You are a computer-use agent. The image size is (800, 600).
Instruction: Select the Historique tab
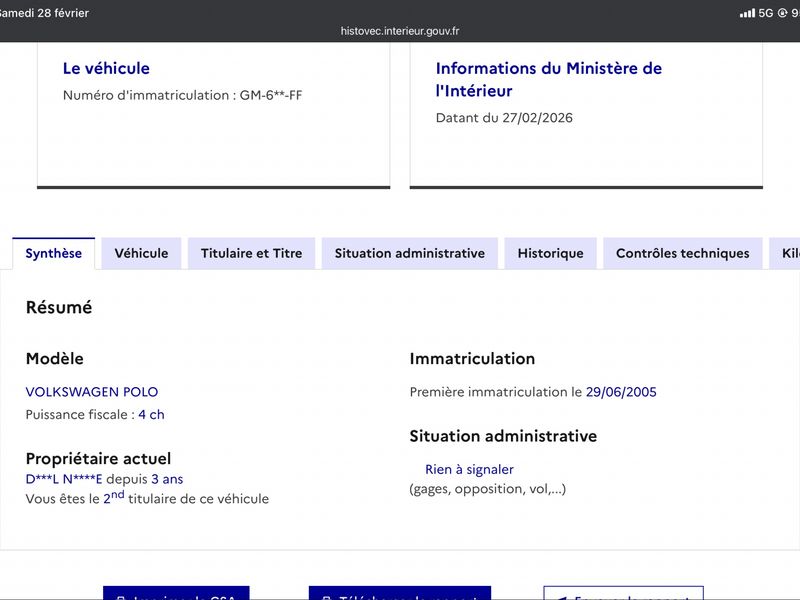point(550,253)
